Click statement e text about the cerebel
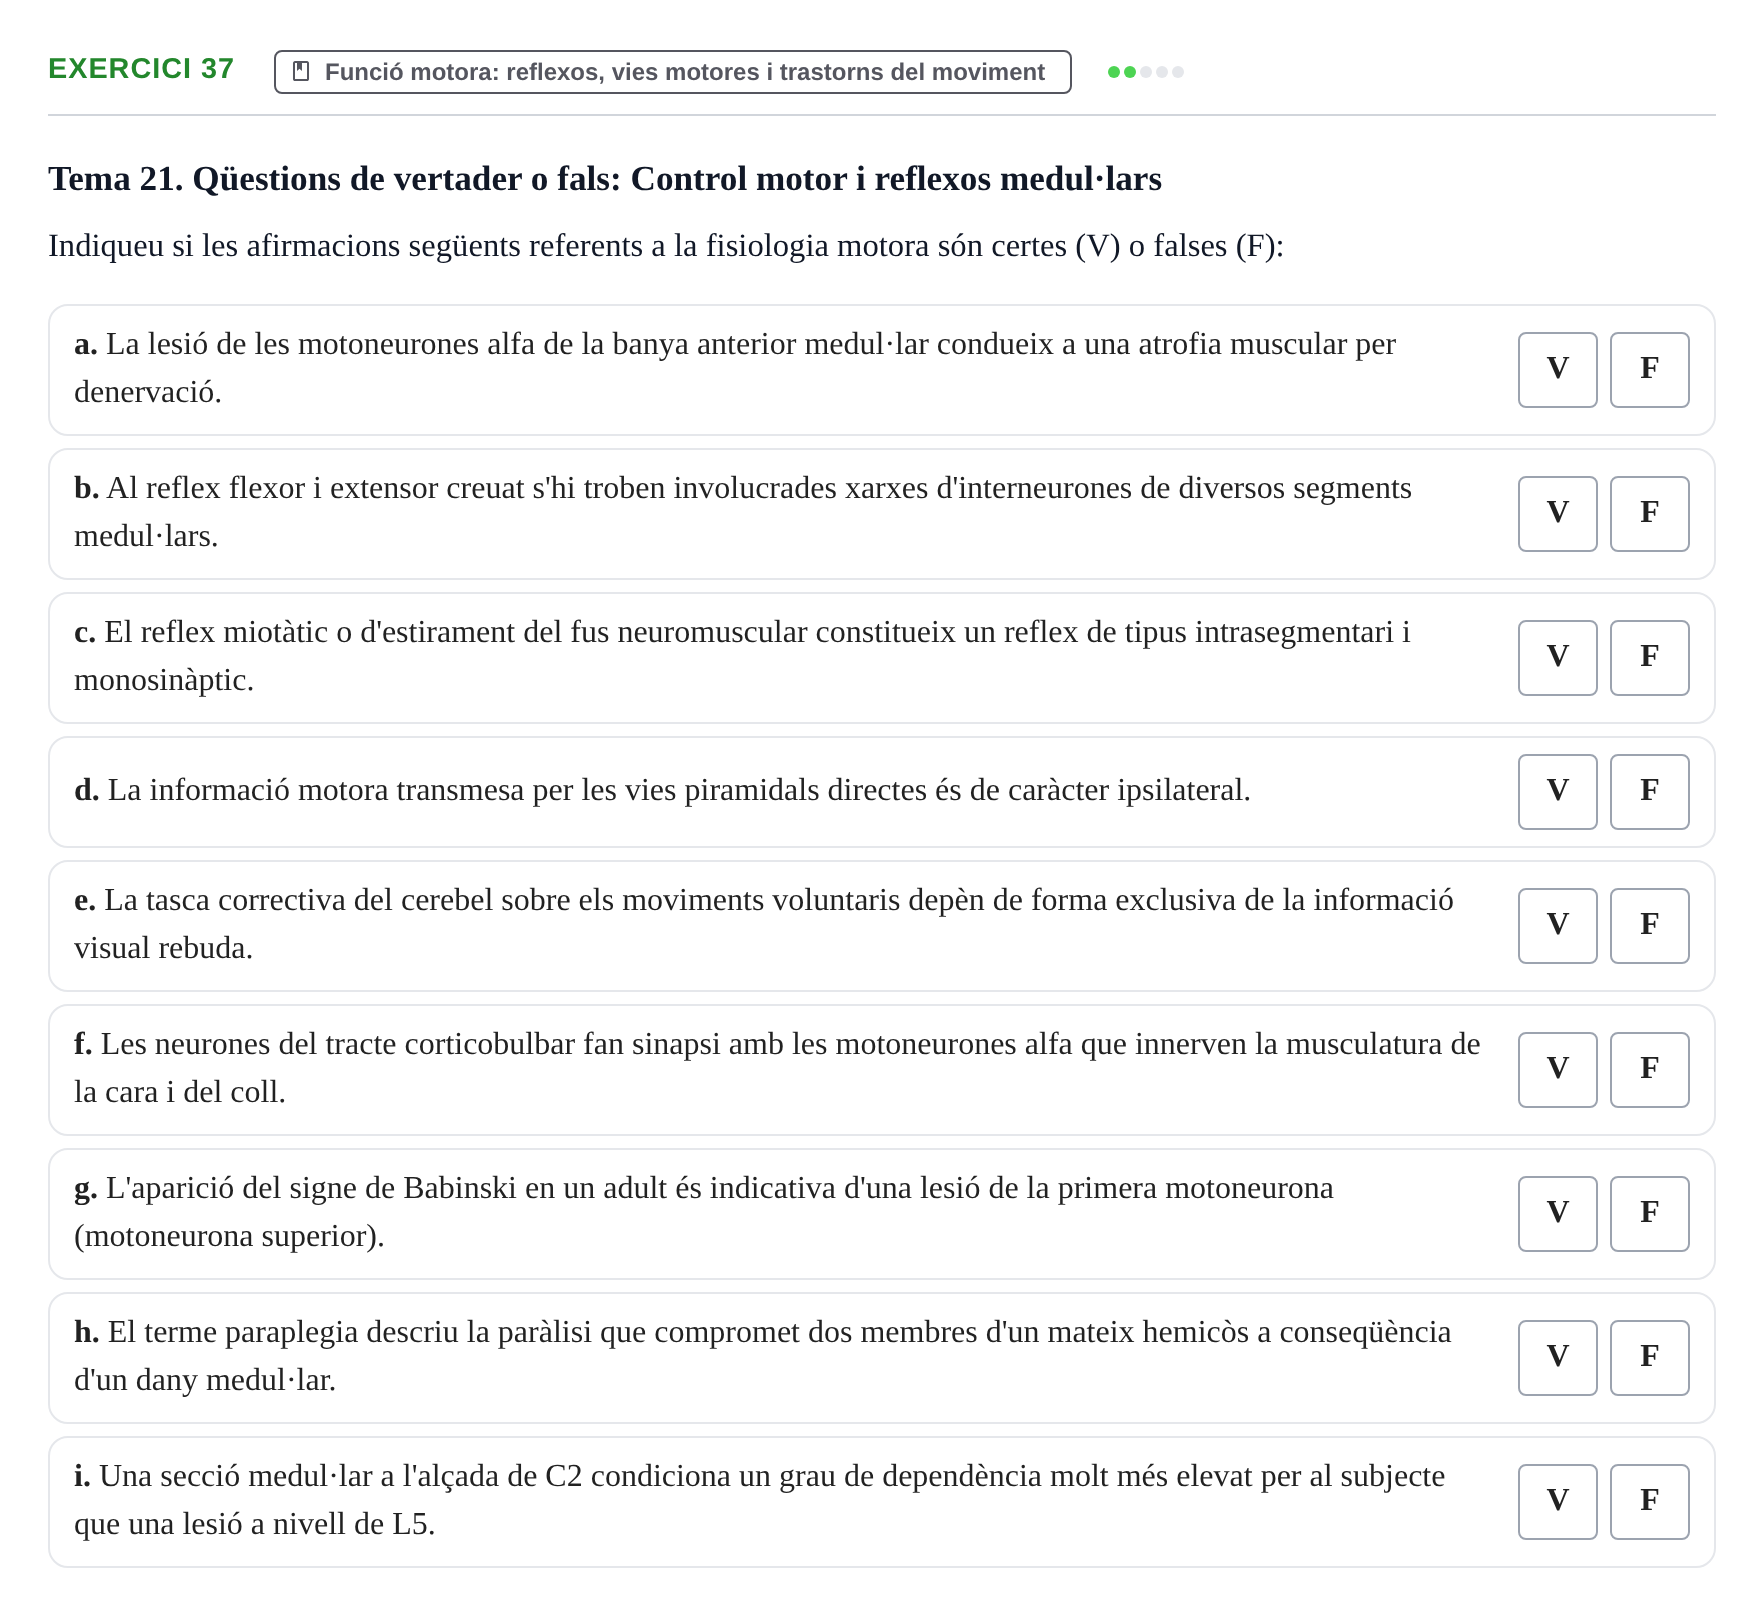 pyautogui.click(x=764, y=924)
